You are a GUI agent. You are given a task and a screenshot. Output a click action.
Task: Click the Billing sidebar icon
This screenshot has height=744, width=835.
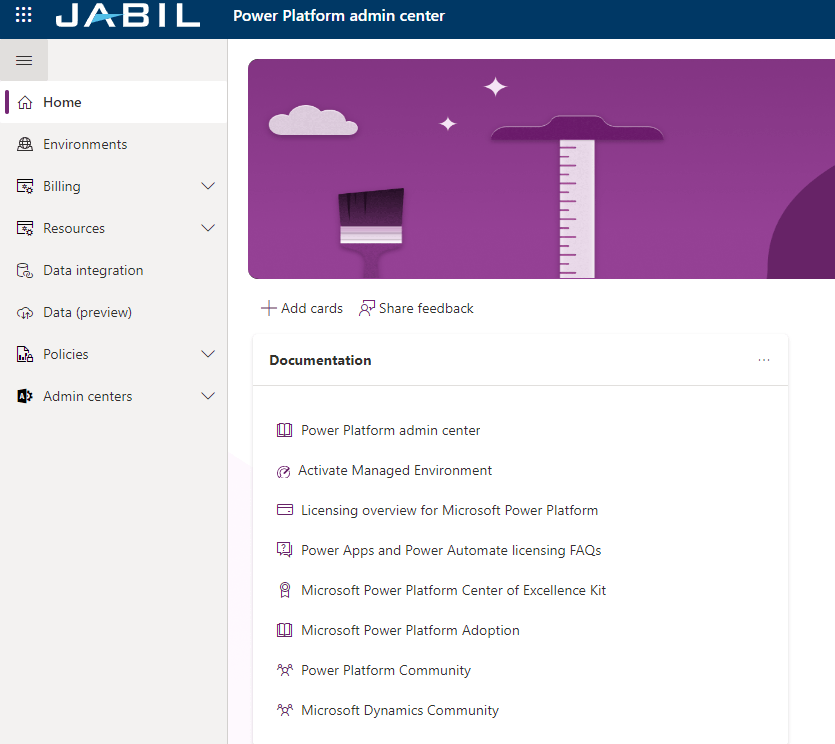click(25, 186)
